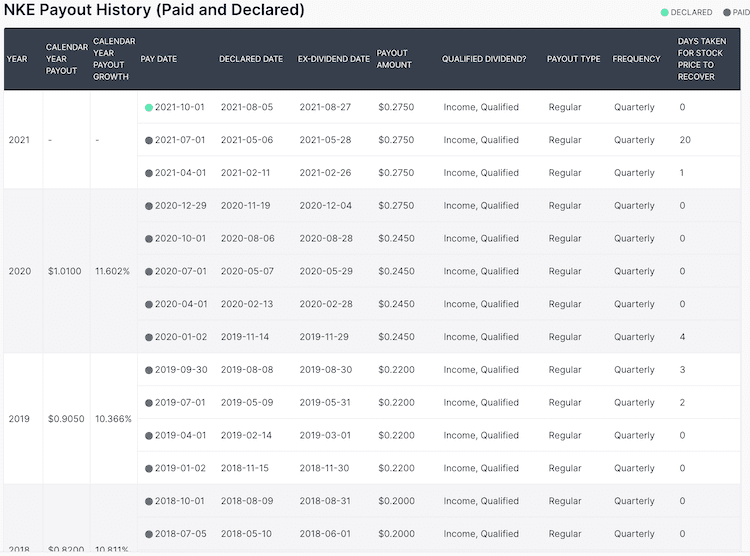Click the paid dot beside 2019-09-30
This screenshot has width=750, height=556.
click(149, 370)
